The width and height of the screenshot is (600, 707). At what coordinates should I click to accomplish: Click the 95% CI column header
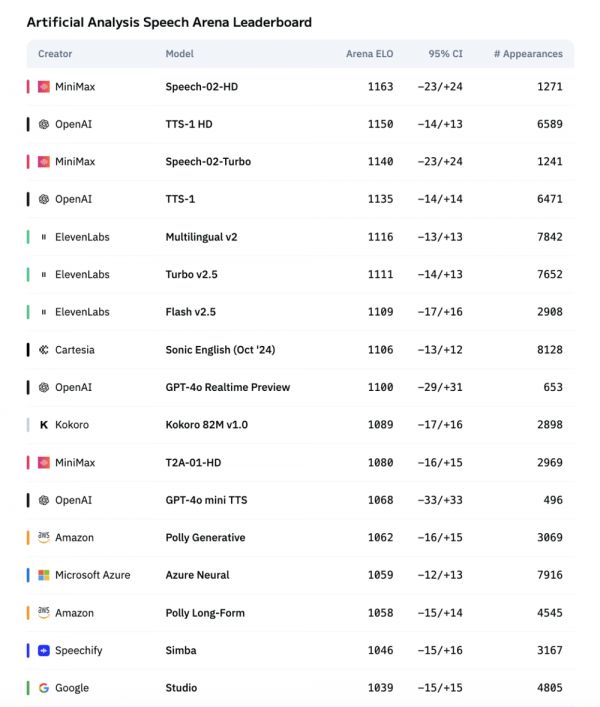pos(445,54)
